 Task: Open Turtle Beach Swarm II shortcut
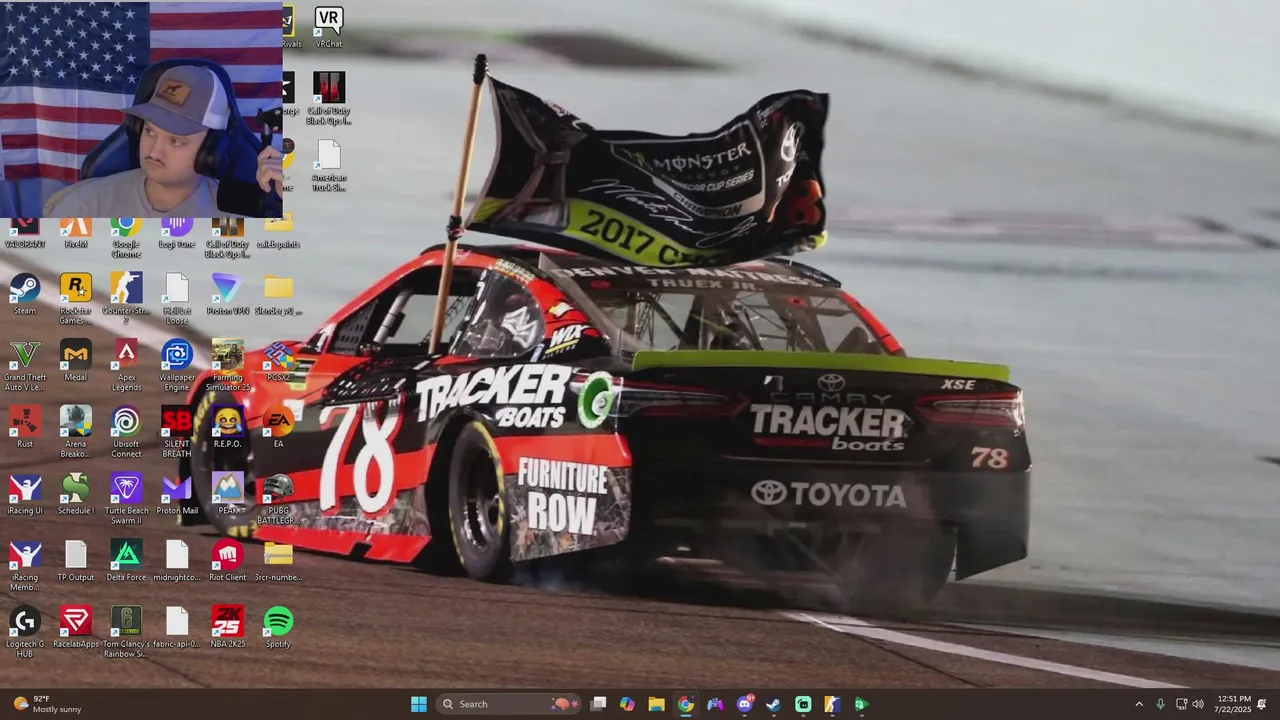[x=126, y=498]
